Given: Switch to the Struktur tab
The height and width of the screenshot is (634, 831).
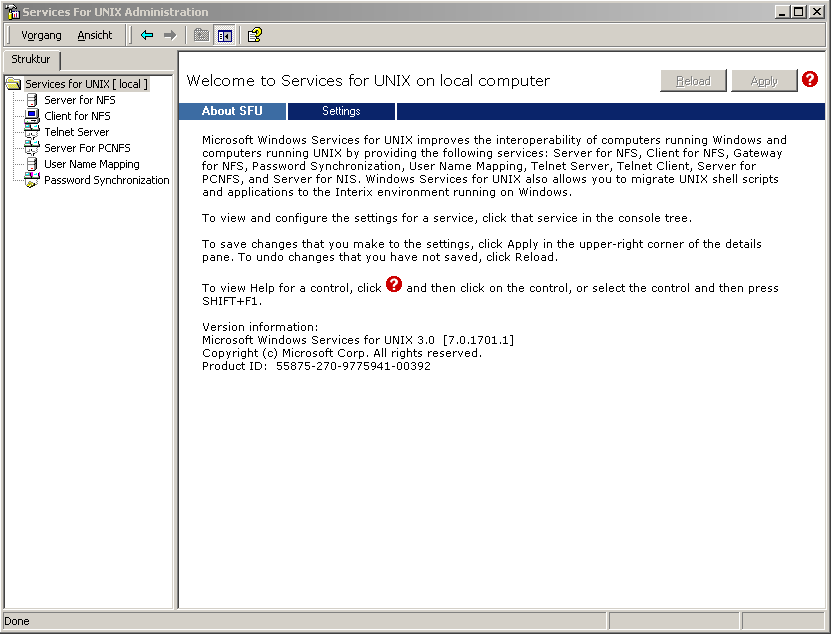Looking at the screenshot, I should (x=31, y=59).
